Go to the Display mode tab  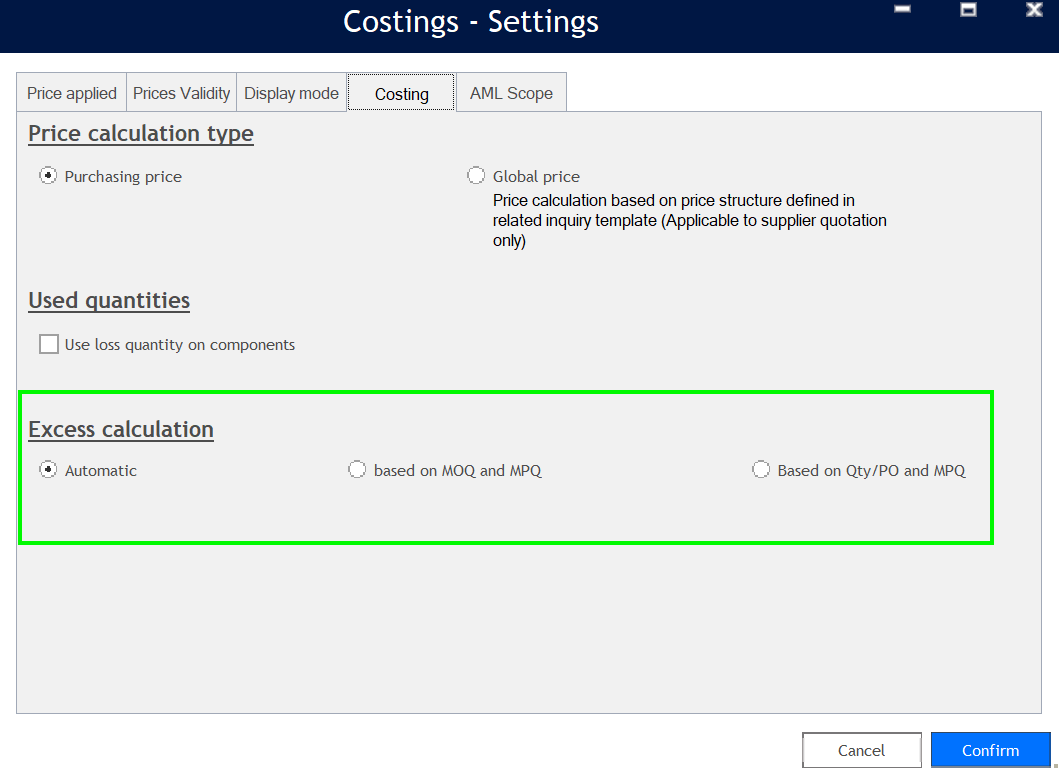pyautogui.click(x=291, y=93)
